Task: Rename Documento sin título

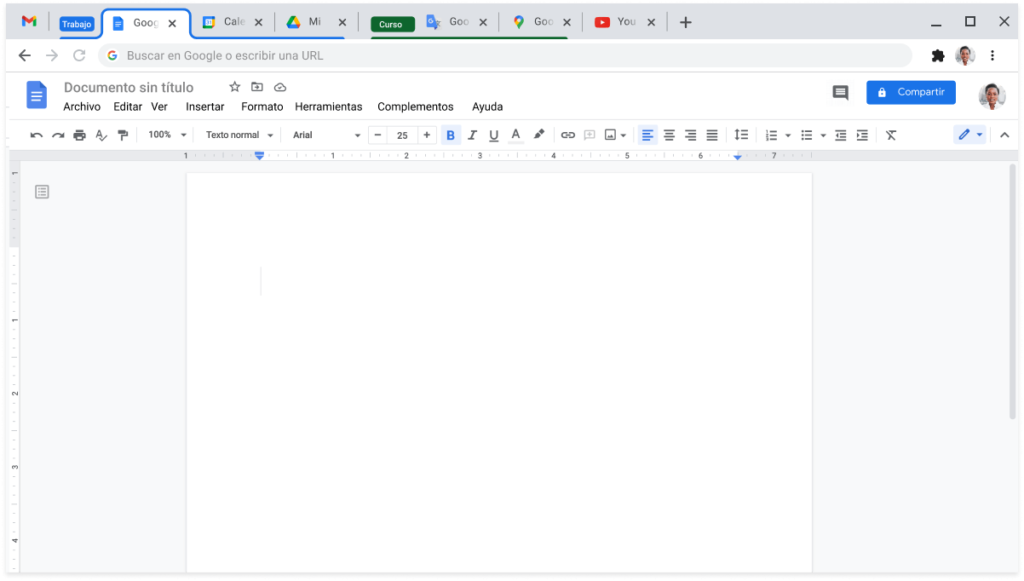Action: (128, 87)
